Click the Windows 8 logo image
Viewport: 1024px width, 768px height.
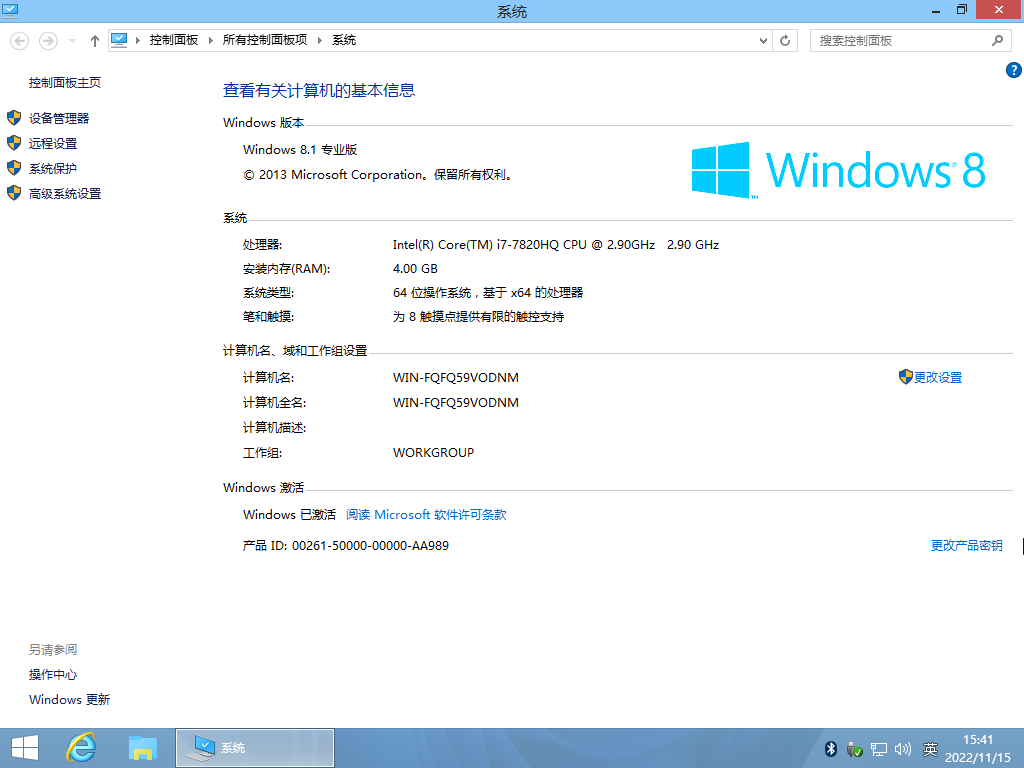point(839,170)
